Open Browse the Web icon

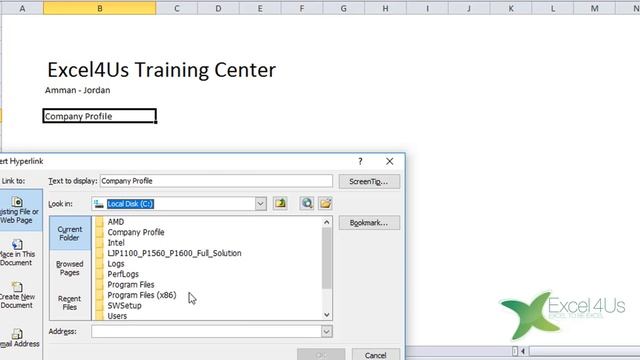click(307, 203)
